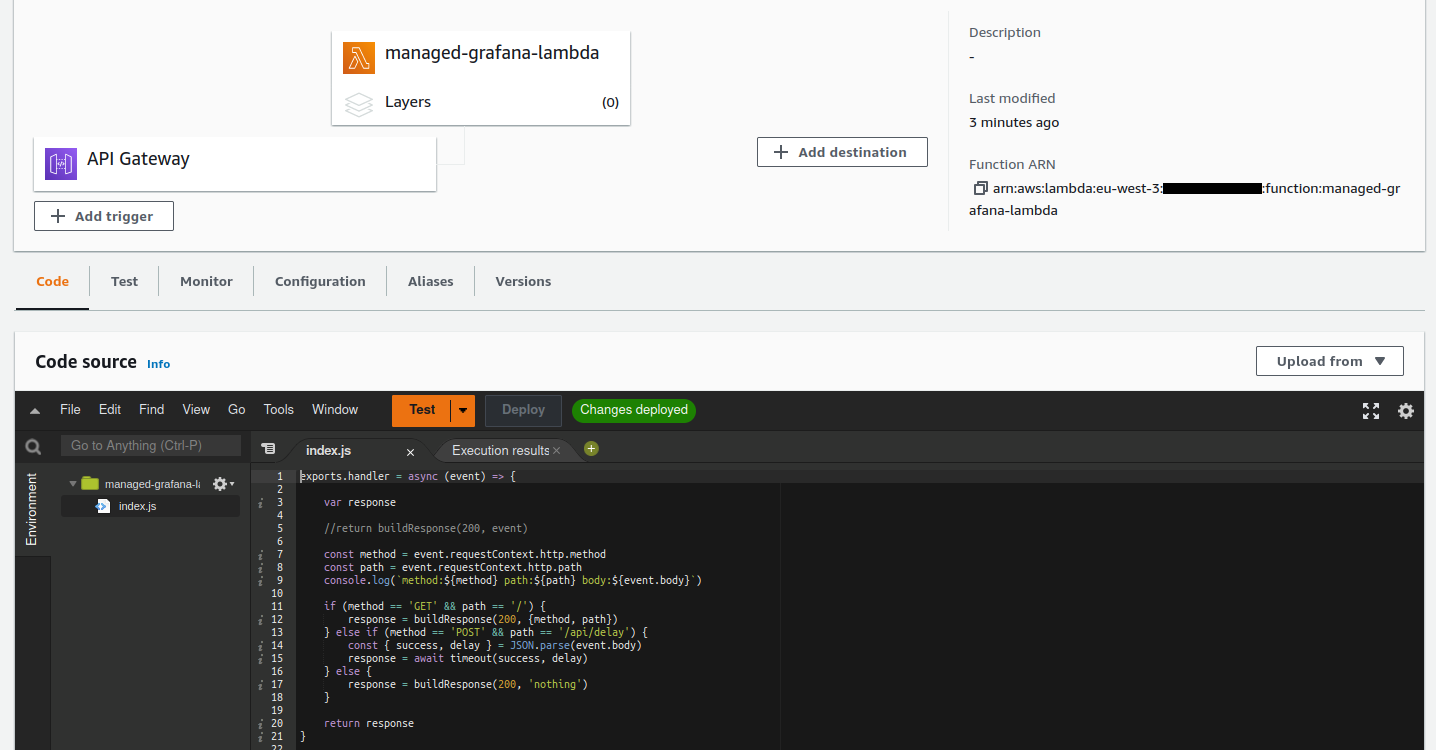
Task: Click the magnifier search icon in sidebar
Action: click(33, 447)
